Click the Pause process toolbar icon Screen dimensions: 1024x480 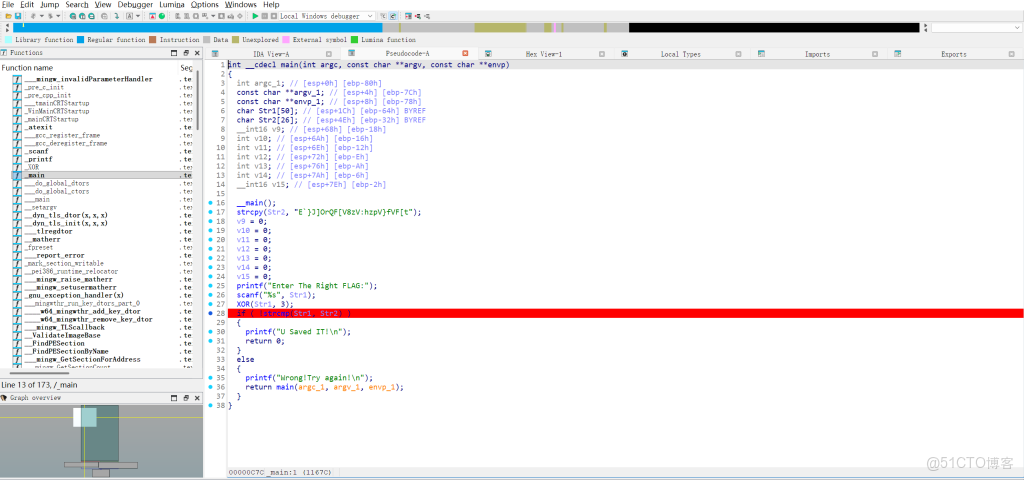coord(264,16)
